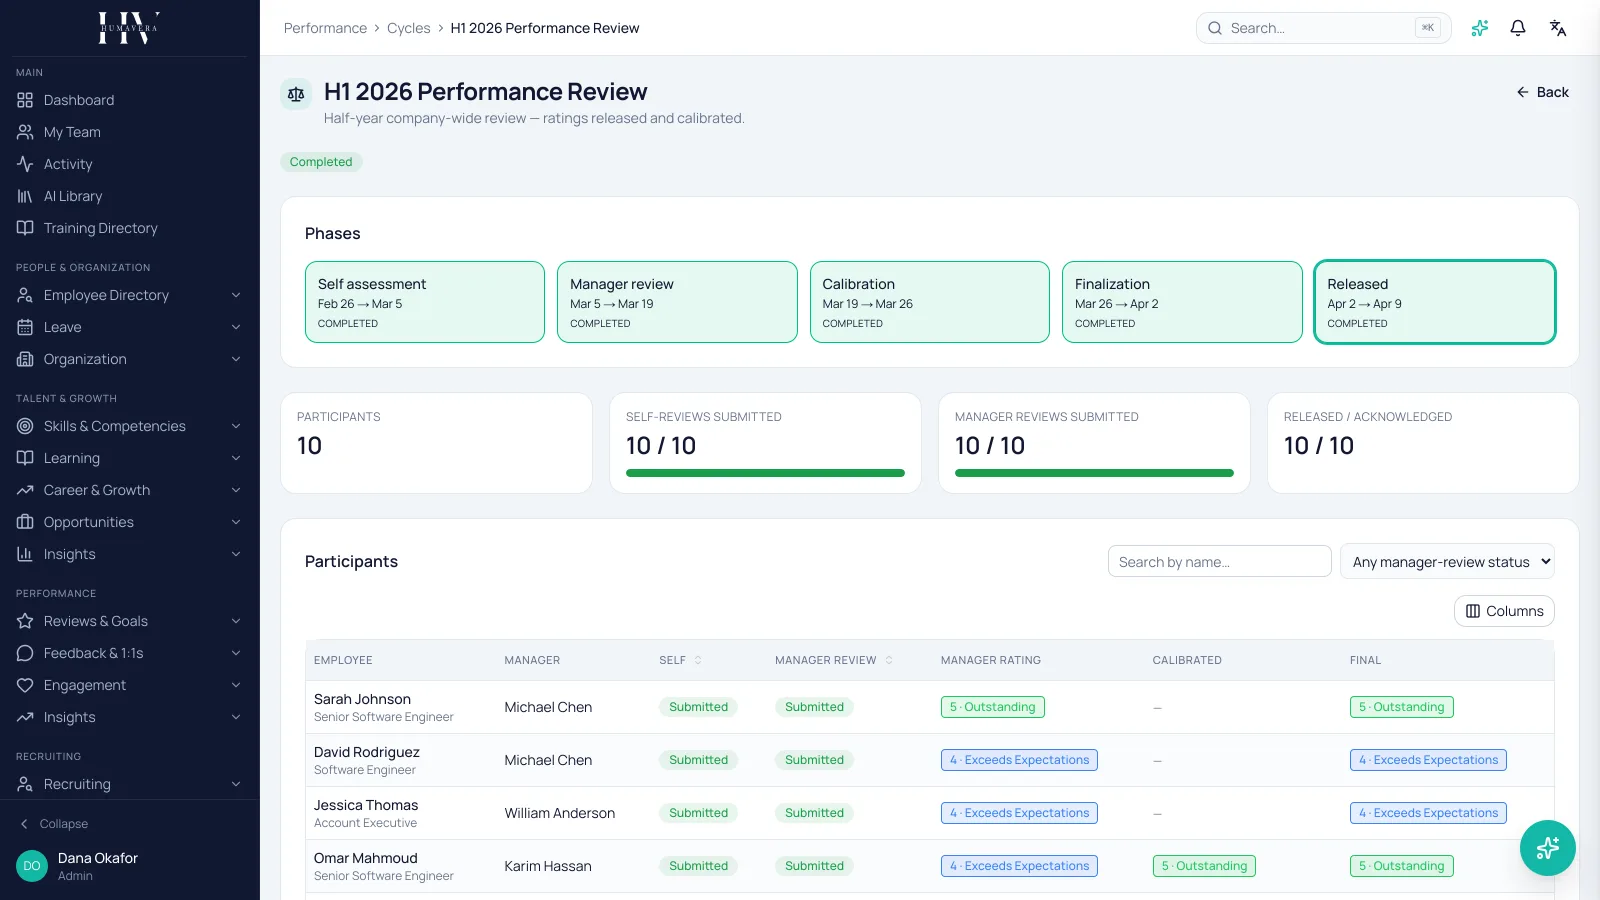Click the language translate icon
The width and height of the screenshot is (1600, 900).
(x=1558, y=28)
